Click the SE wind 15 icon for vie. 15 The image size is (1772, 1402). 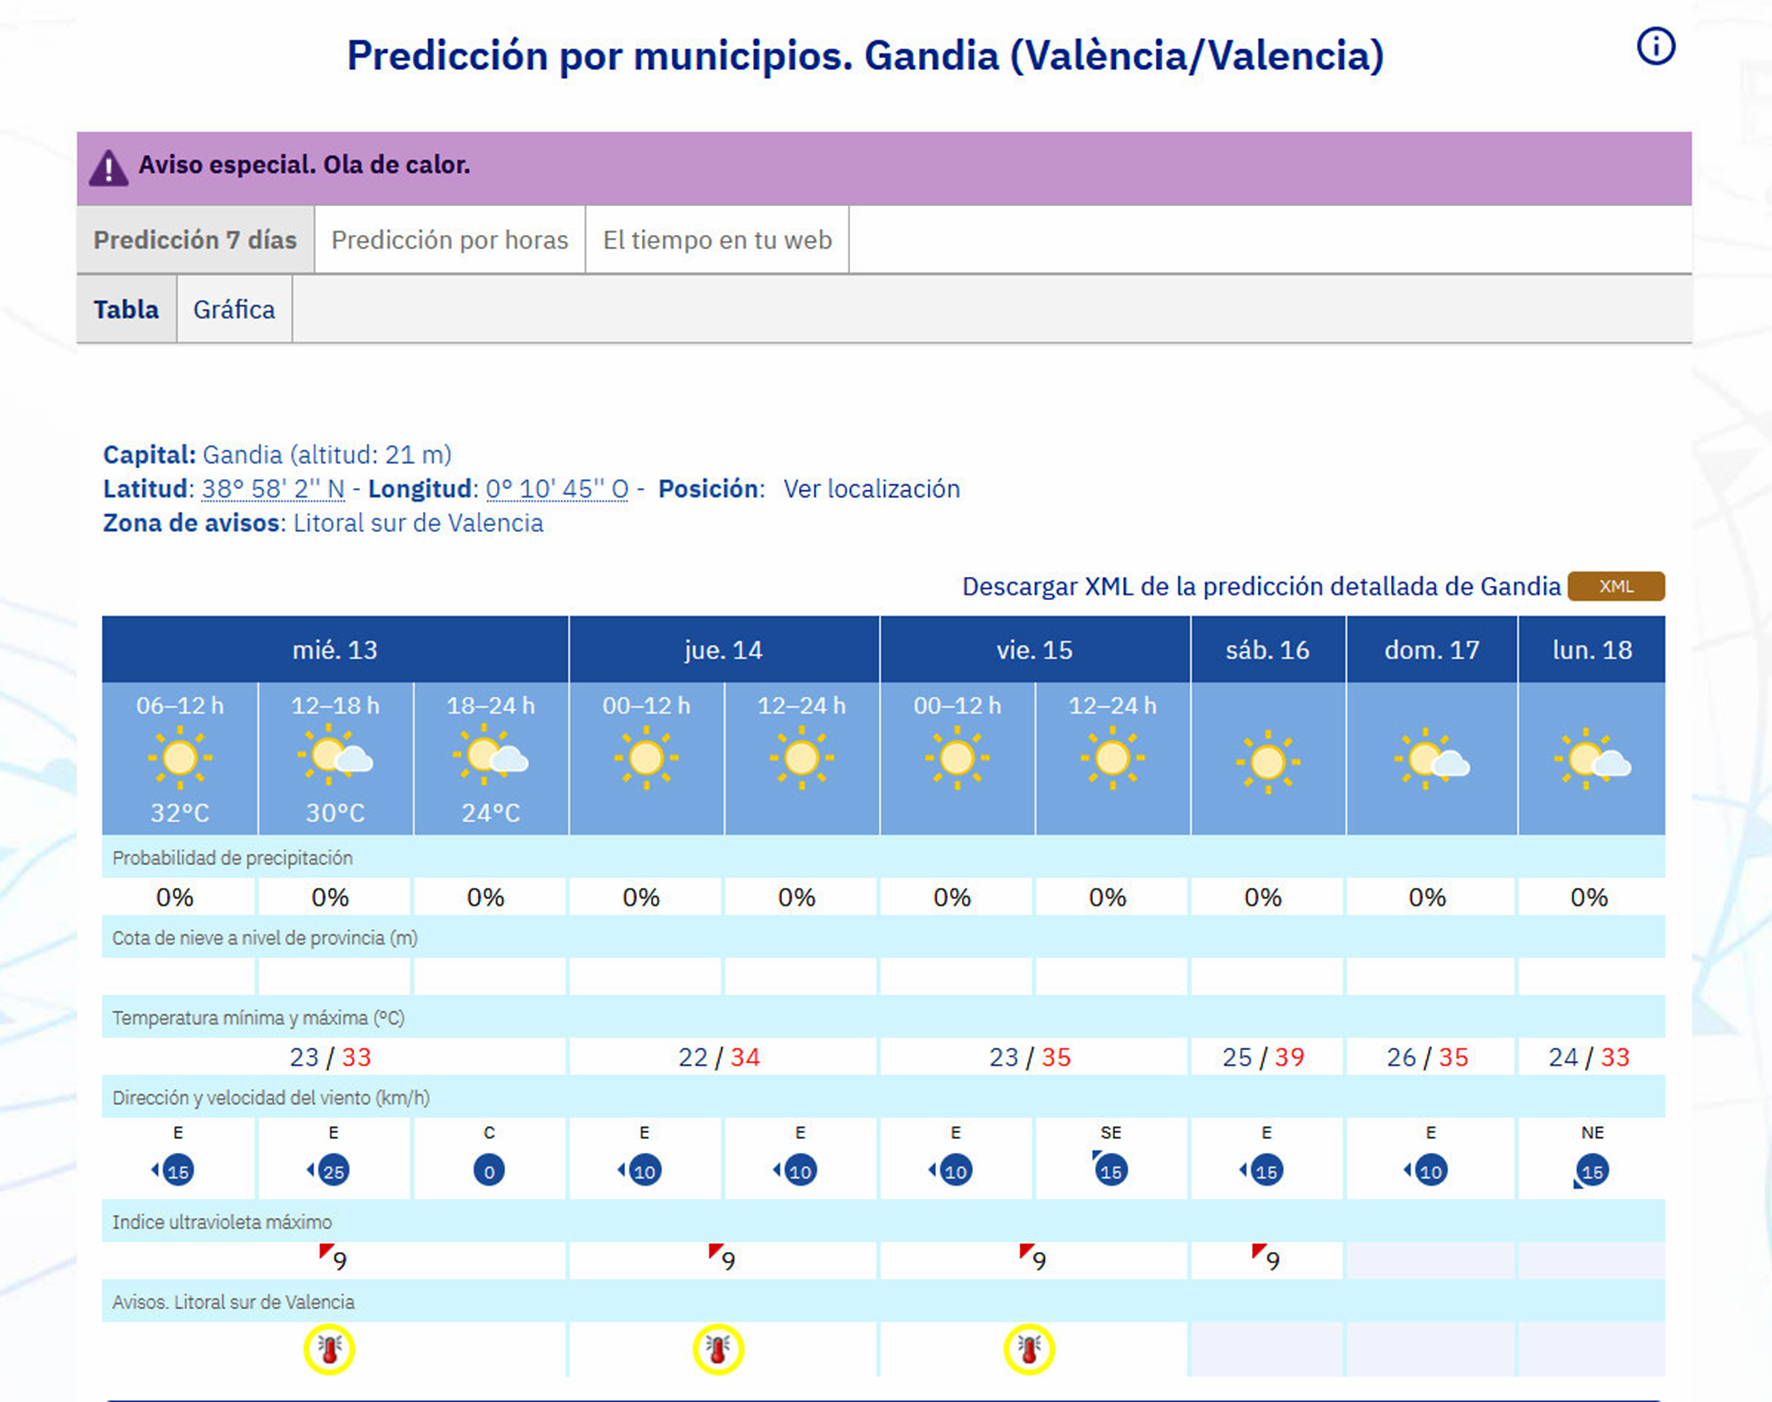pos(1110,1168)
